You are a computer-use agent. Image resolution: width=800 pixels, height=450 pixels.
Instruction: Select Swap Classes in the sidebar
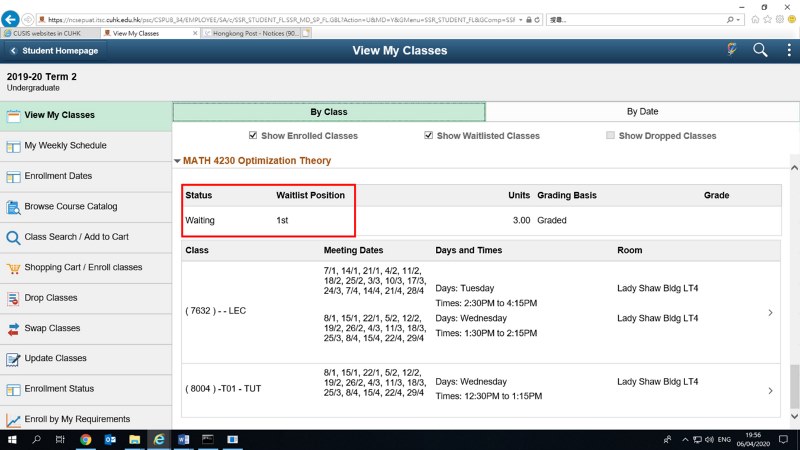(52, 328)
